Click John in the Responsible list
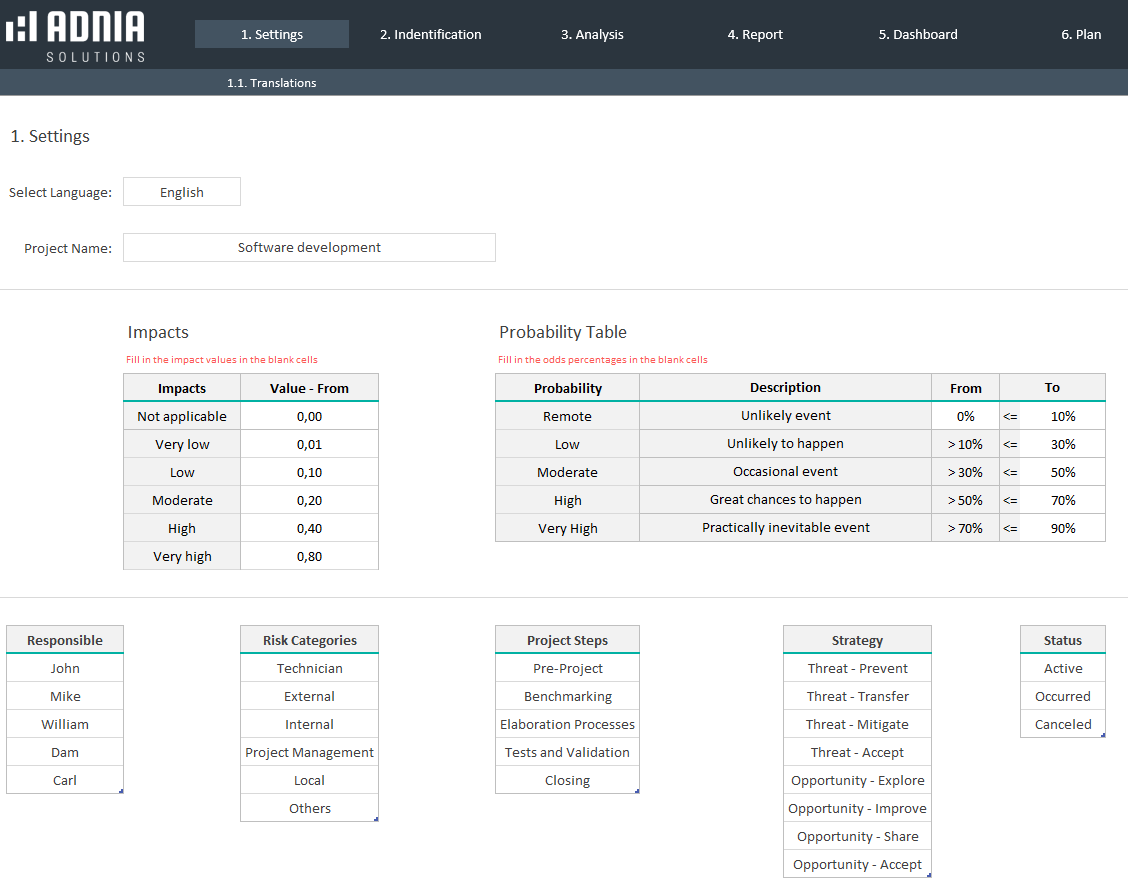Screen dimensions: 1128x893 [65, 668]
